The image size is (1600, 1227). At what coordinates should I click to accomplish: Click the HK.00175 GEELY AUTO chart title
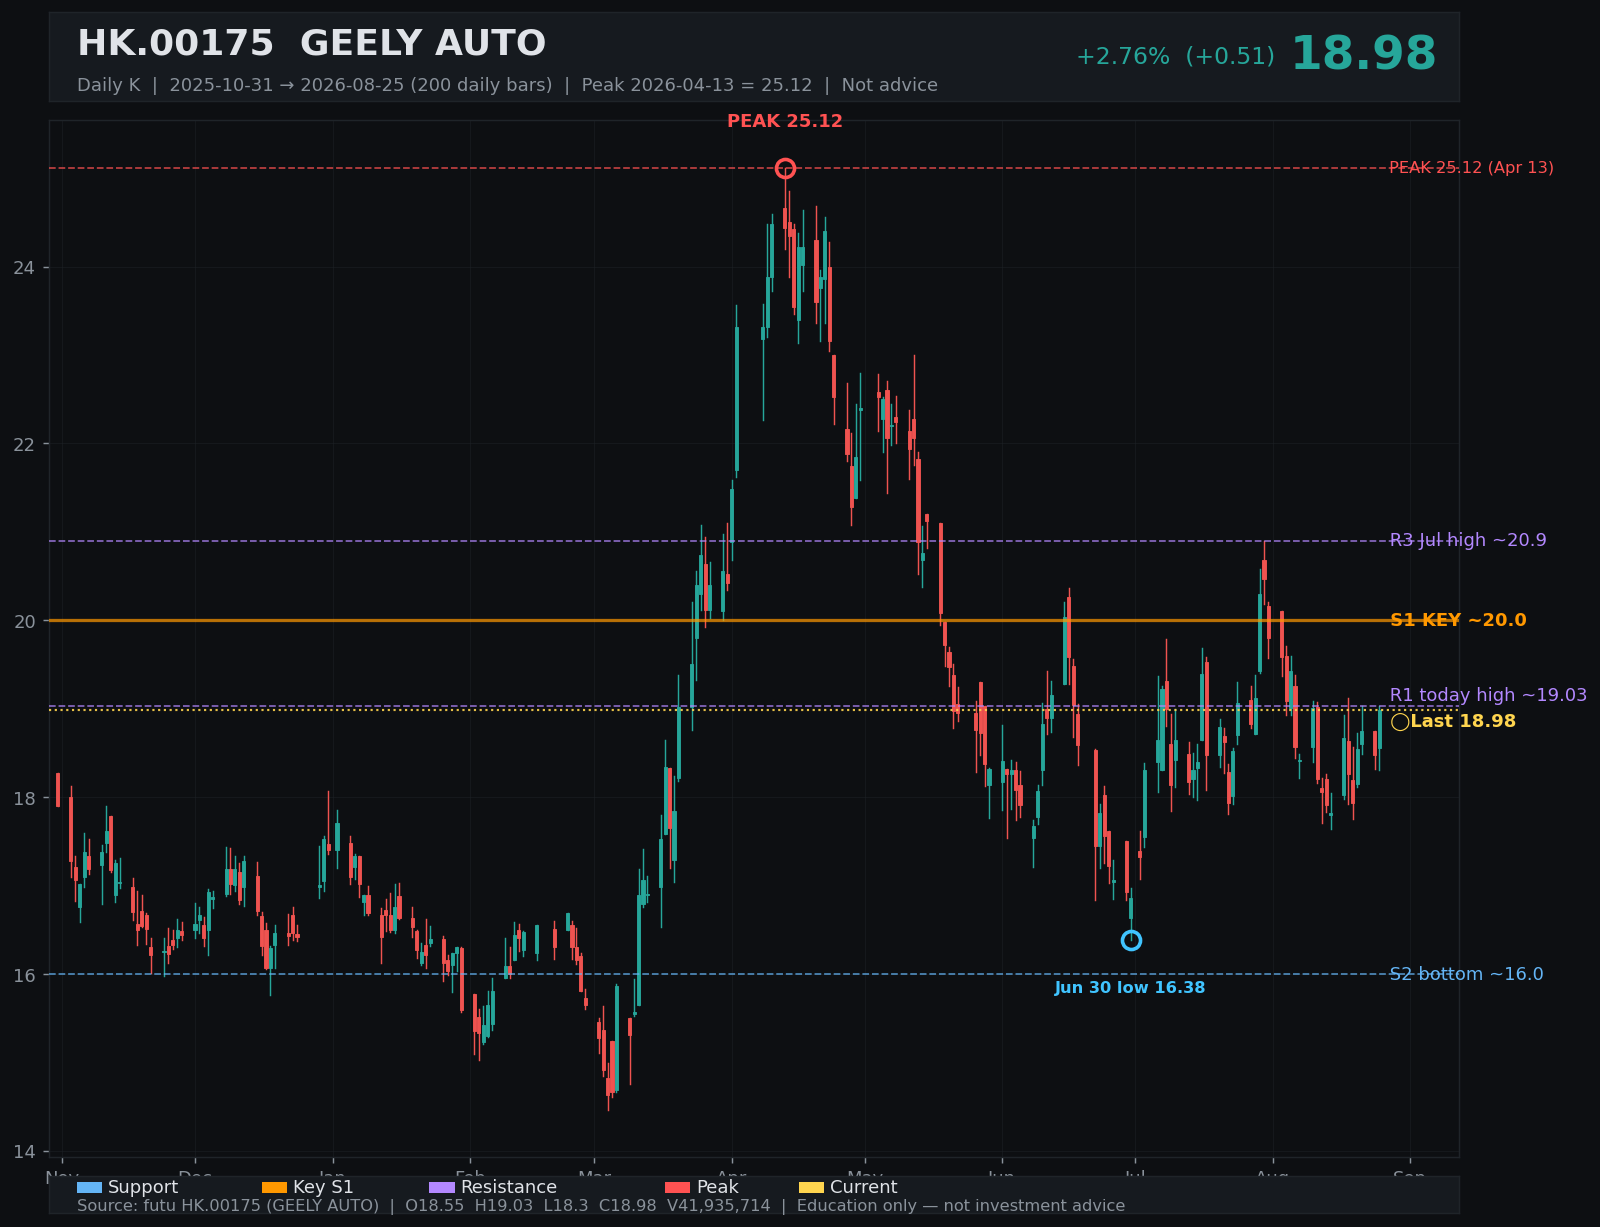coord(311,44)
